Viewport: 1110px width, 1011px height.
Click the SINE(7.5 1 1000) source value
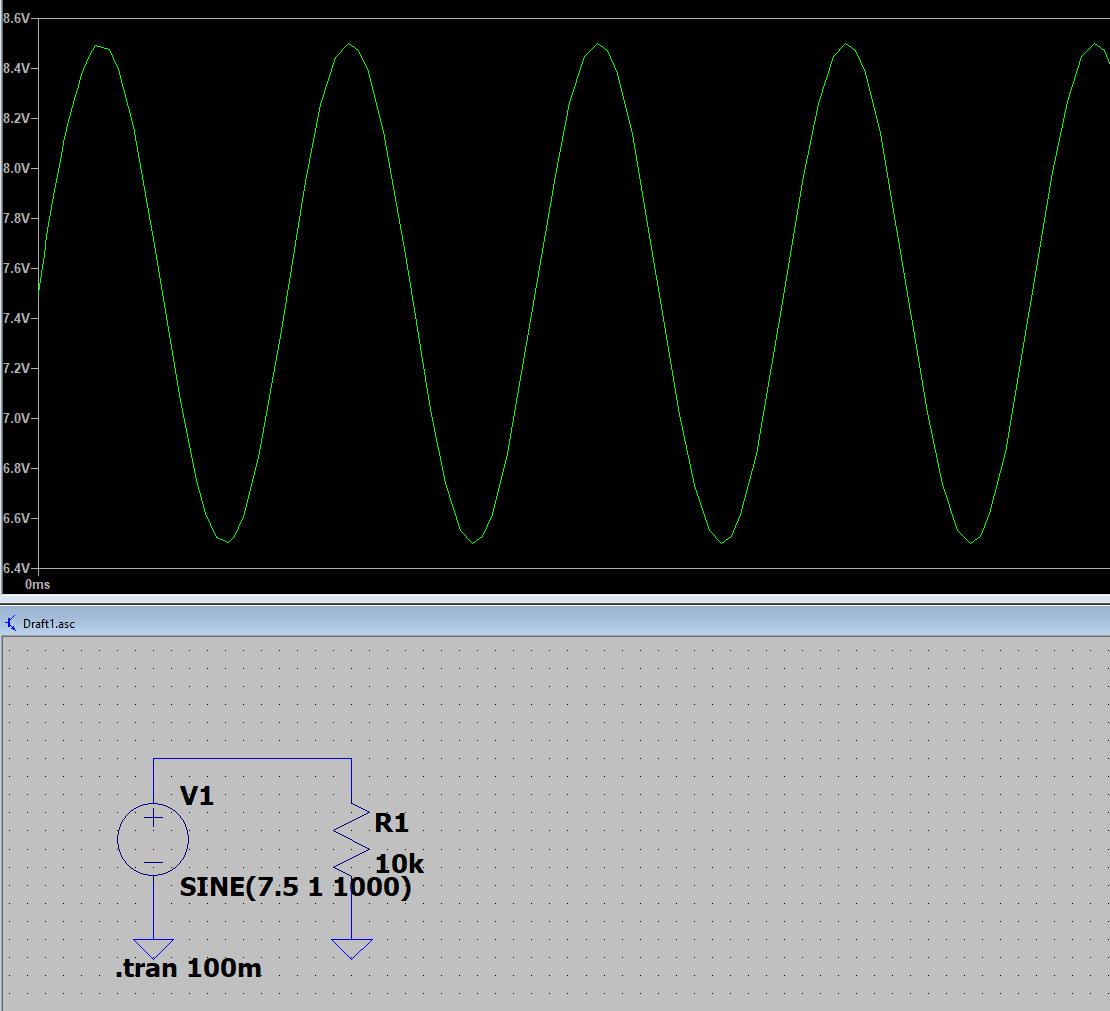295,888
